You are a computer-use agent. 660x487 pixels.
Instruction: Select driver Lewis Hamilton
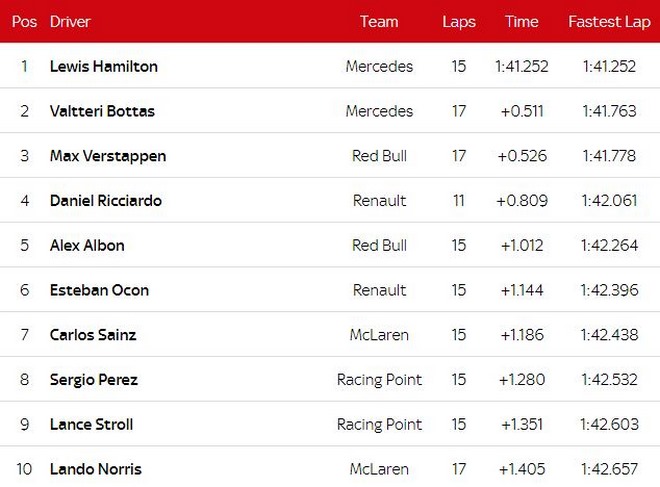pos(104,66)
